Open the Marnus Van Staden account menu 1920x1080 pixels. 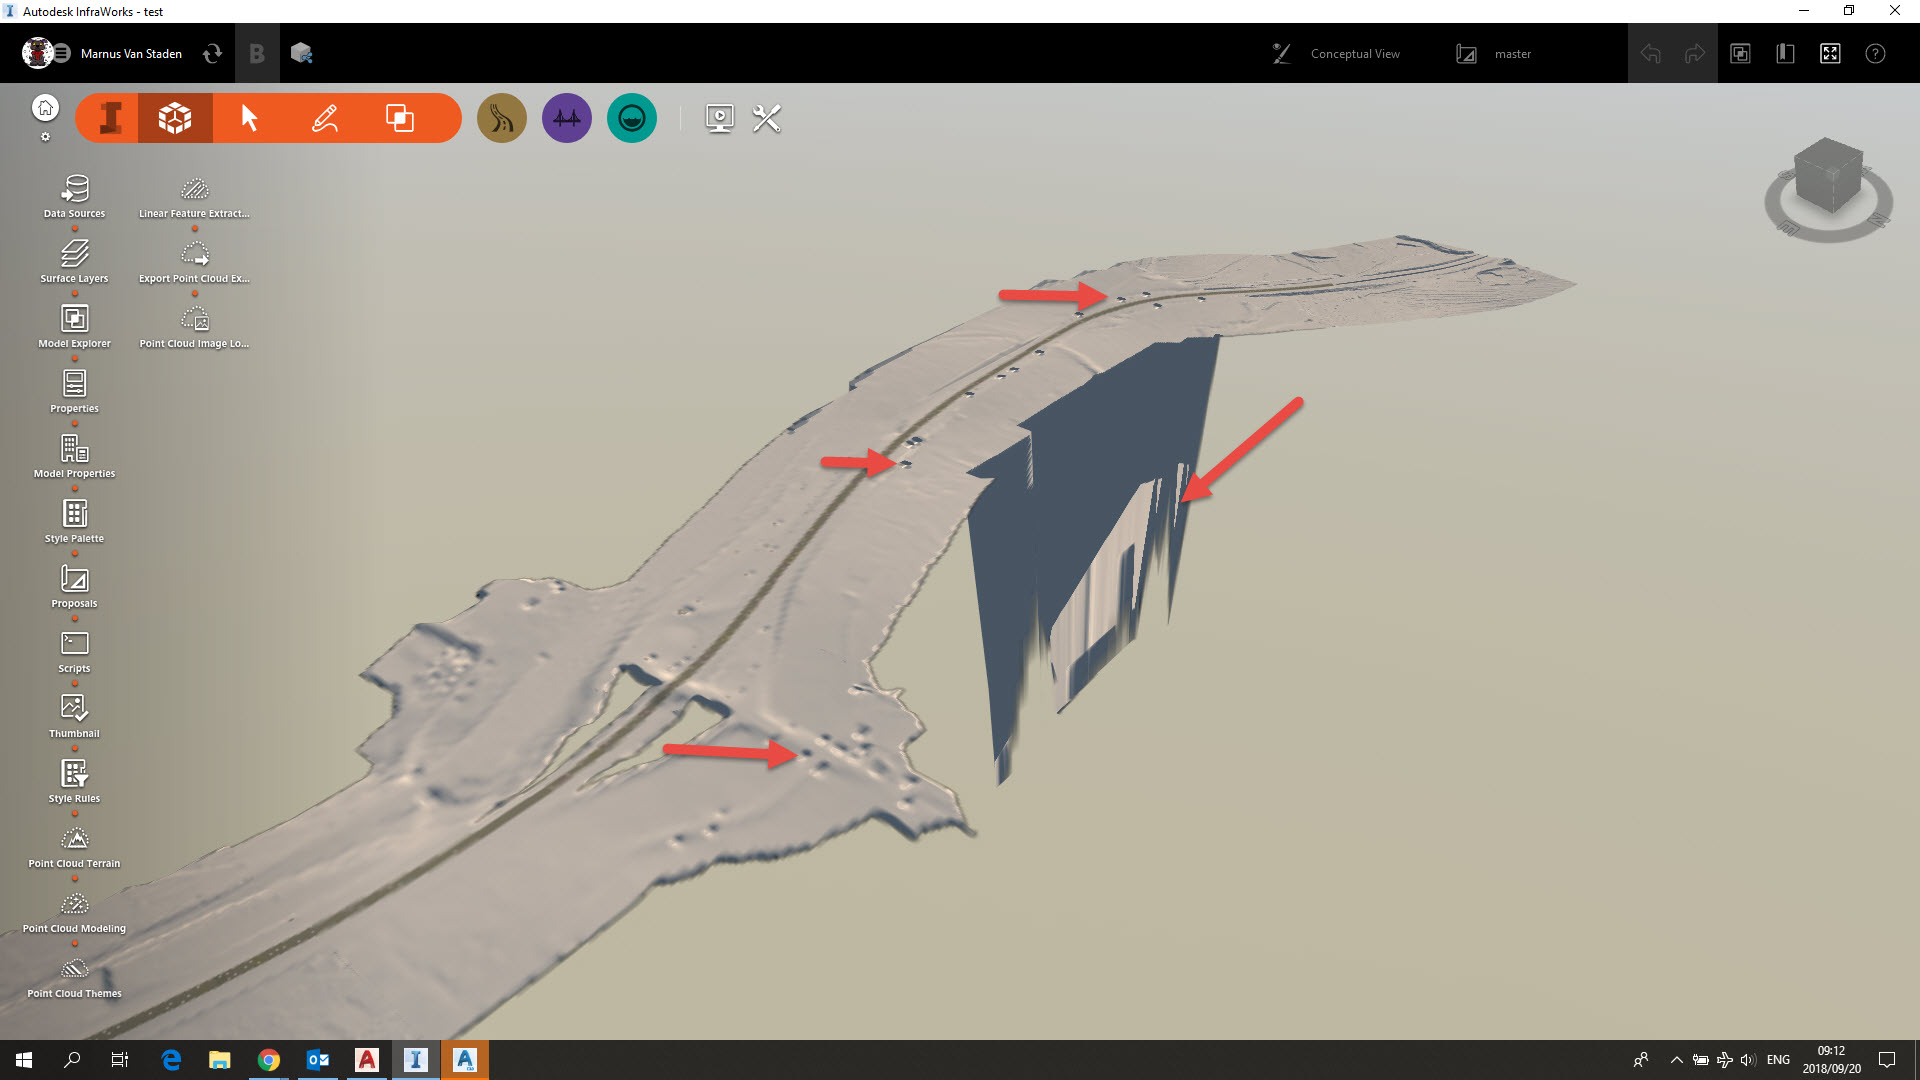coord(130,53)
